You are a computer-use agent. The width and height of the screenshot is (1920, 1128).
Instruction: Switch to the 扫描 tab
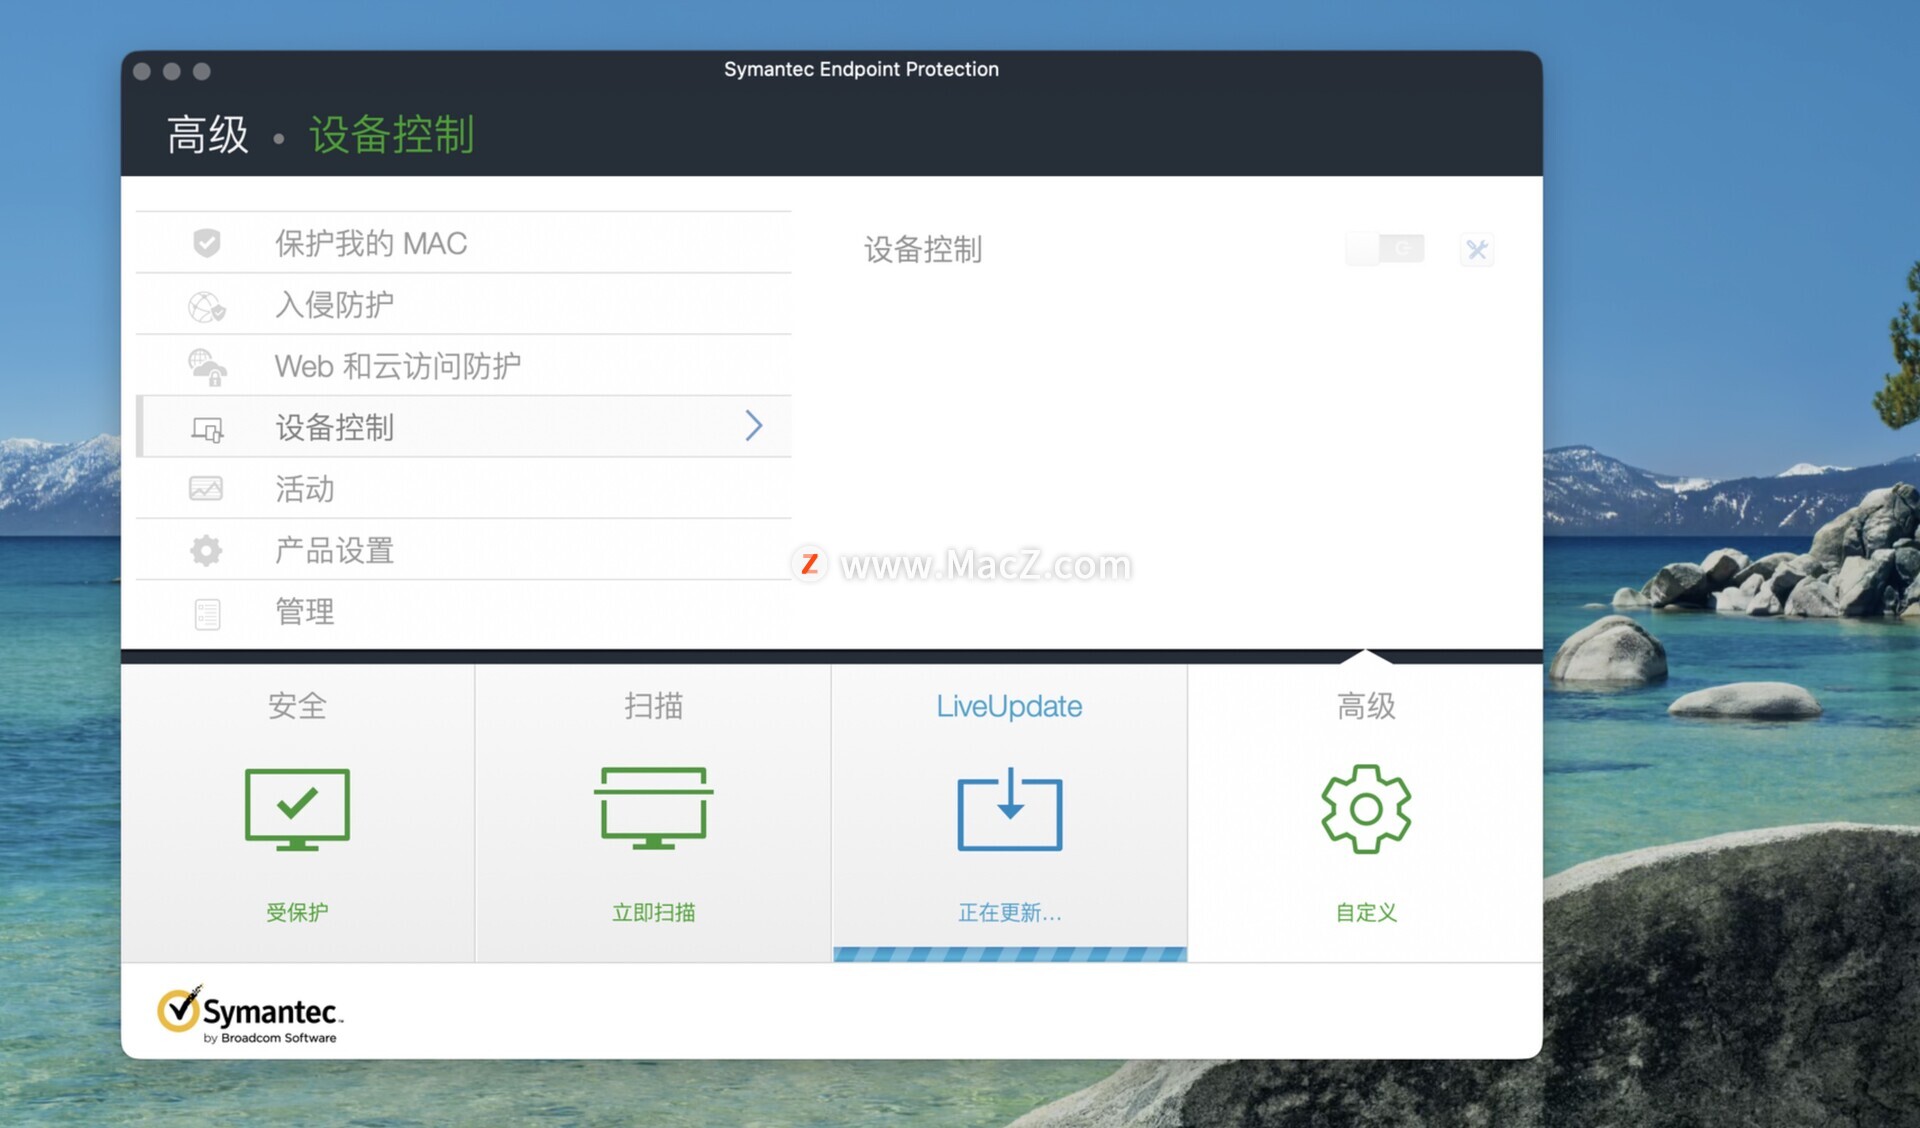click(653, 706)
